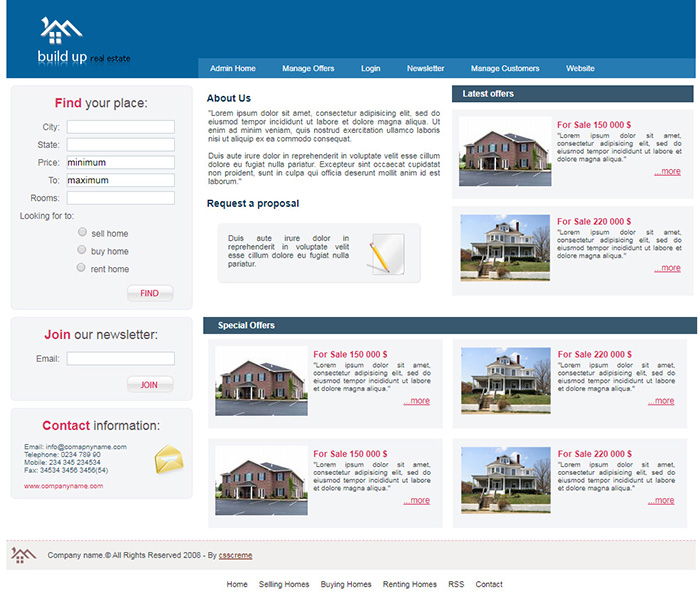Select the rent home radio button
This screenshot has height=592, width=700.
81,267
